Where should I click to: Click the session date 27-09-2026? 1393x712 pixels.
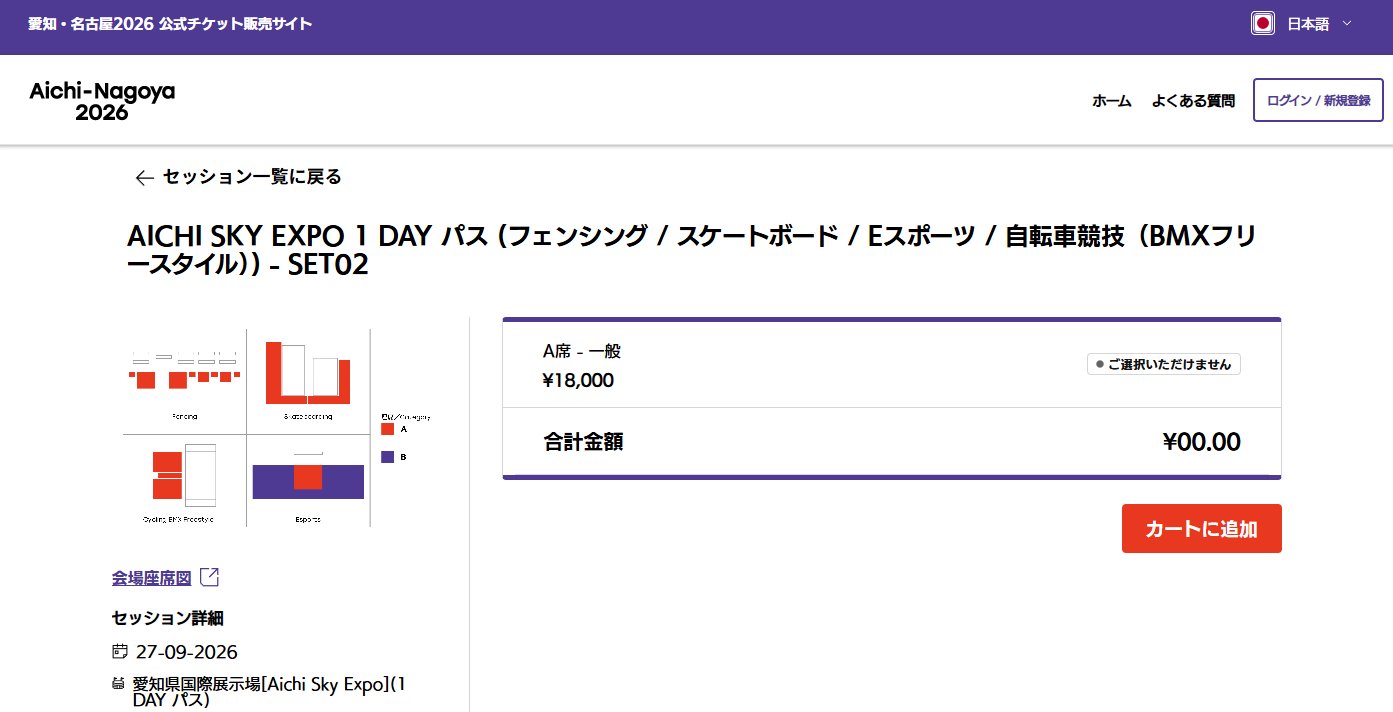187,652
